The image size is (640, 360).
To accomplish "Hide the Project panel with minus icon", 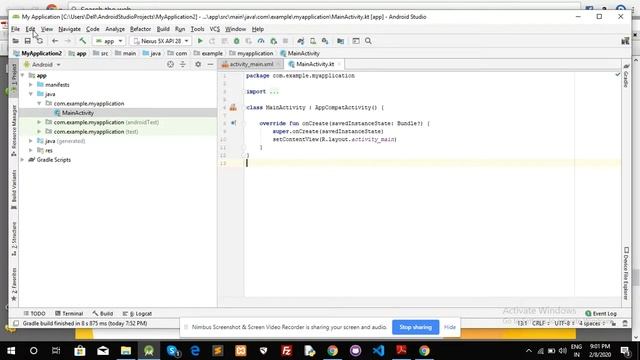I will coord(210,64).
